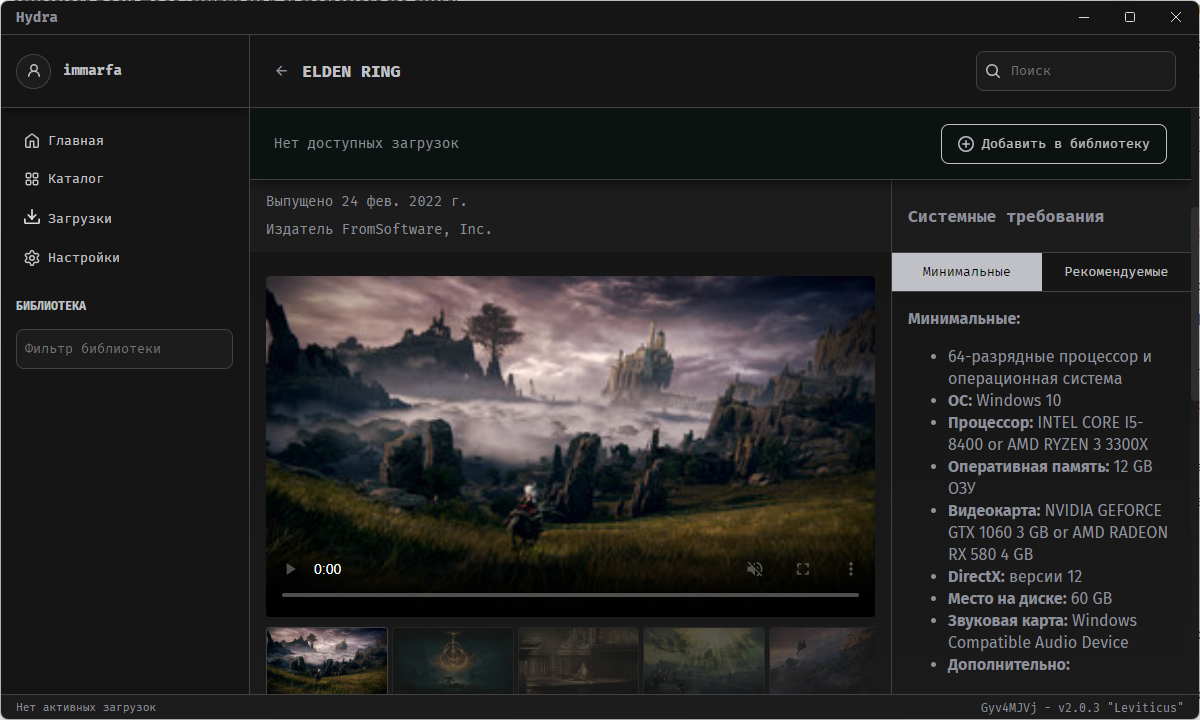1200x720 pixels.
Task: Select first landscape screenshot thumbnail
Action: [x=327, y=661]
